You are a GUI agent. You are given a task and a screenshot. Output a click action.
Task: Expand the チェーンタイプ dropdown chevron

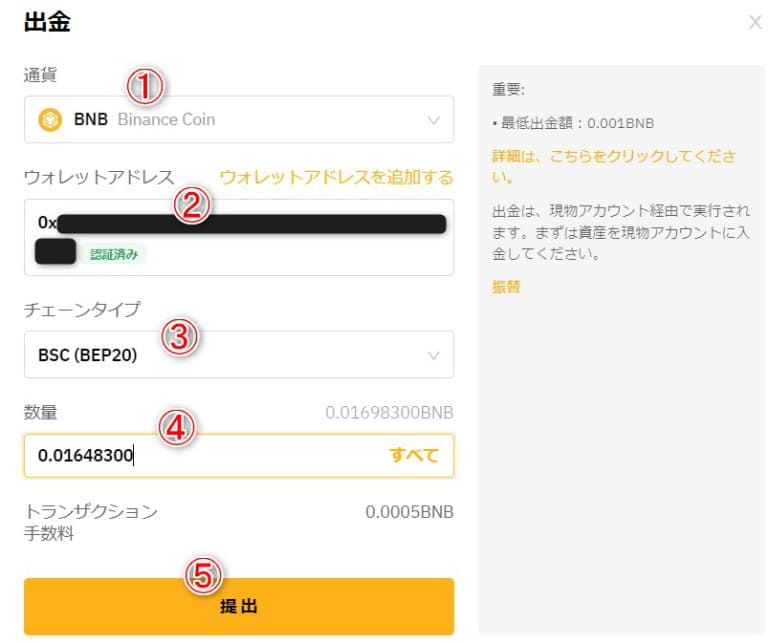pos(433,356)
